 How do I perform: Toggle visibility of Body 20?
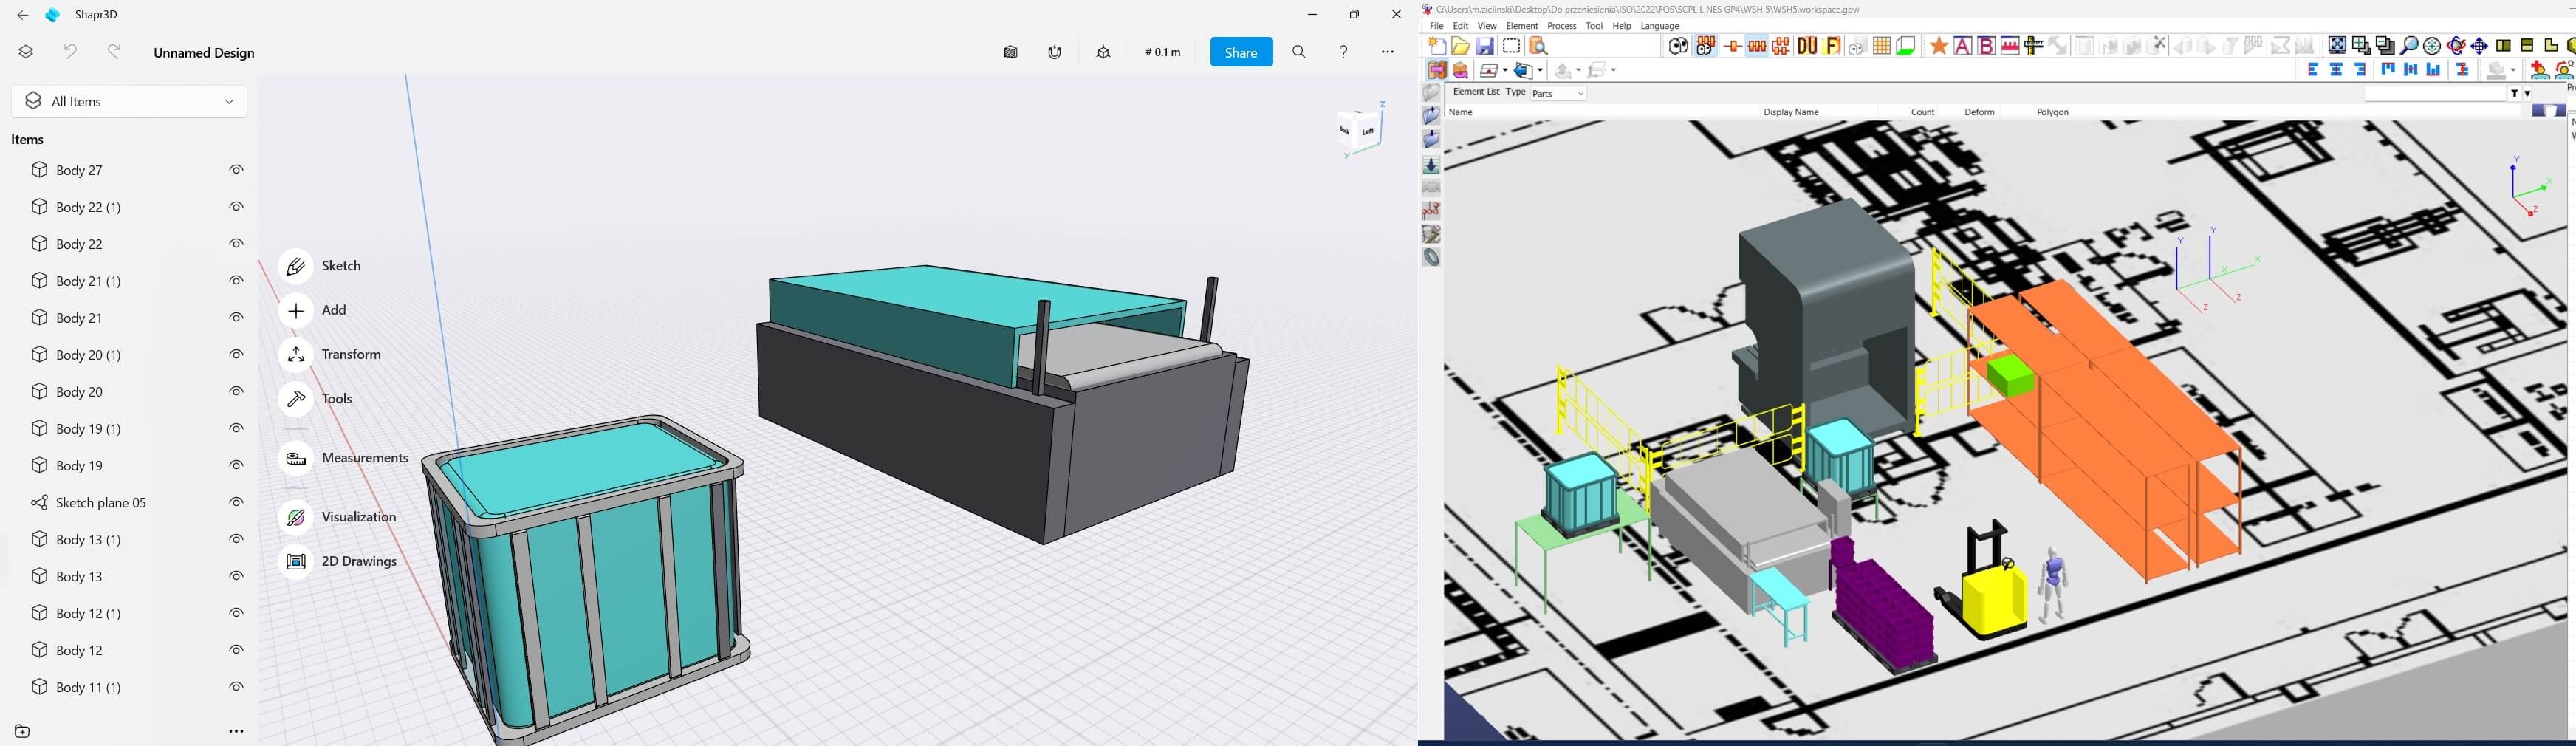coord(236,392)
